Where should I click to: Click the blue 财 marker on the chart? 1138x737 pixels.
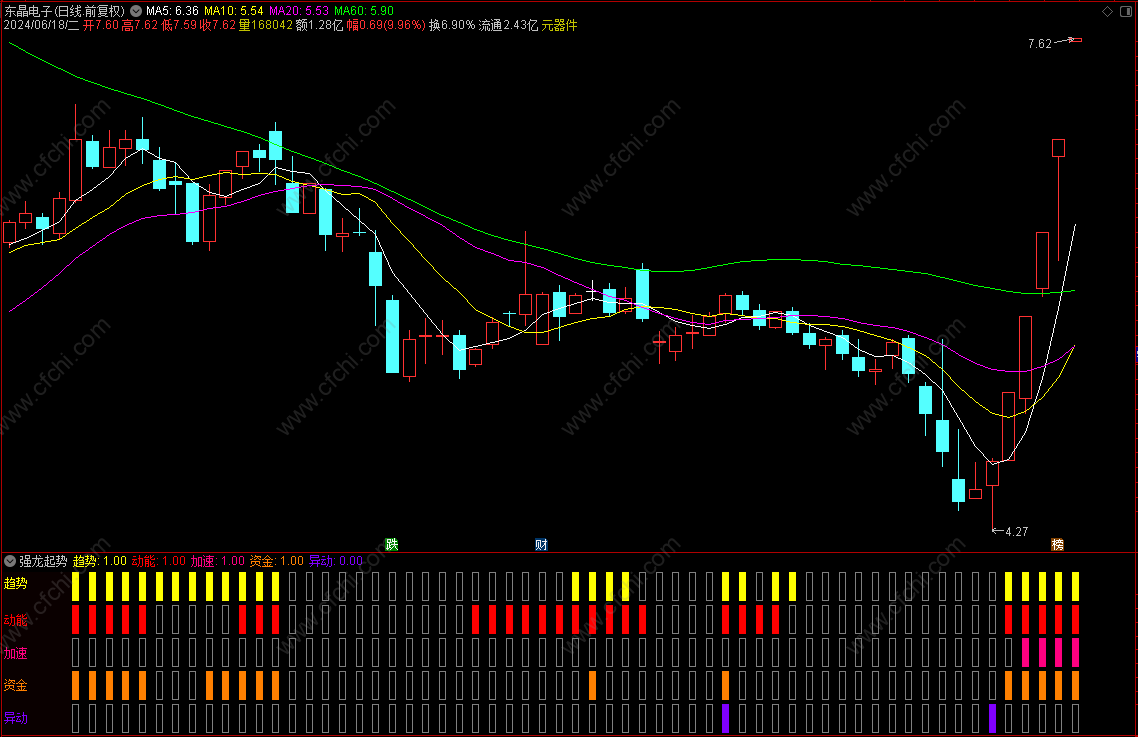[x=541, y=545]
